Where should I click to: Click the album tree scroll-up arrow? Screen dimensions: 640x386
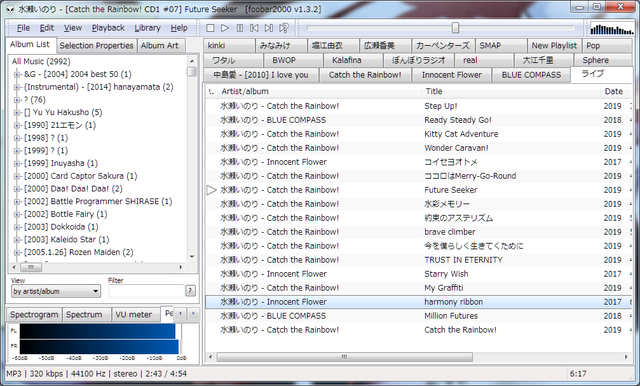point(192,61)
